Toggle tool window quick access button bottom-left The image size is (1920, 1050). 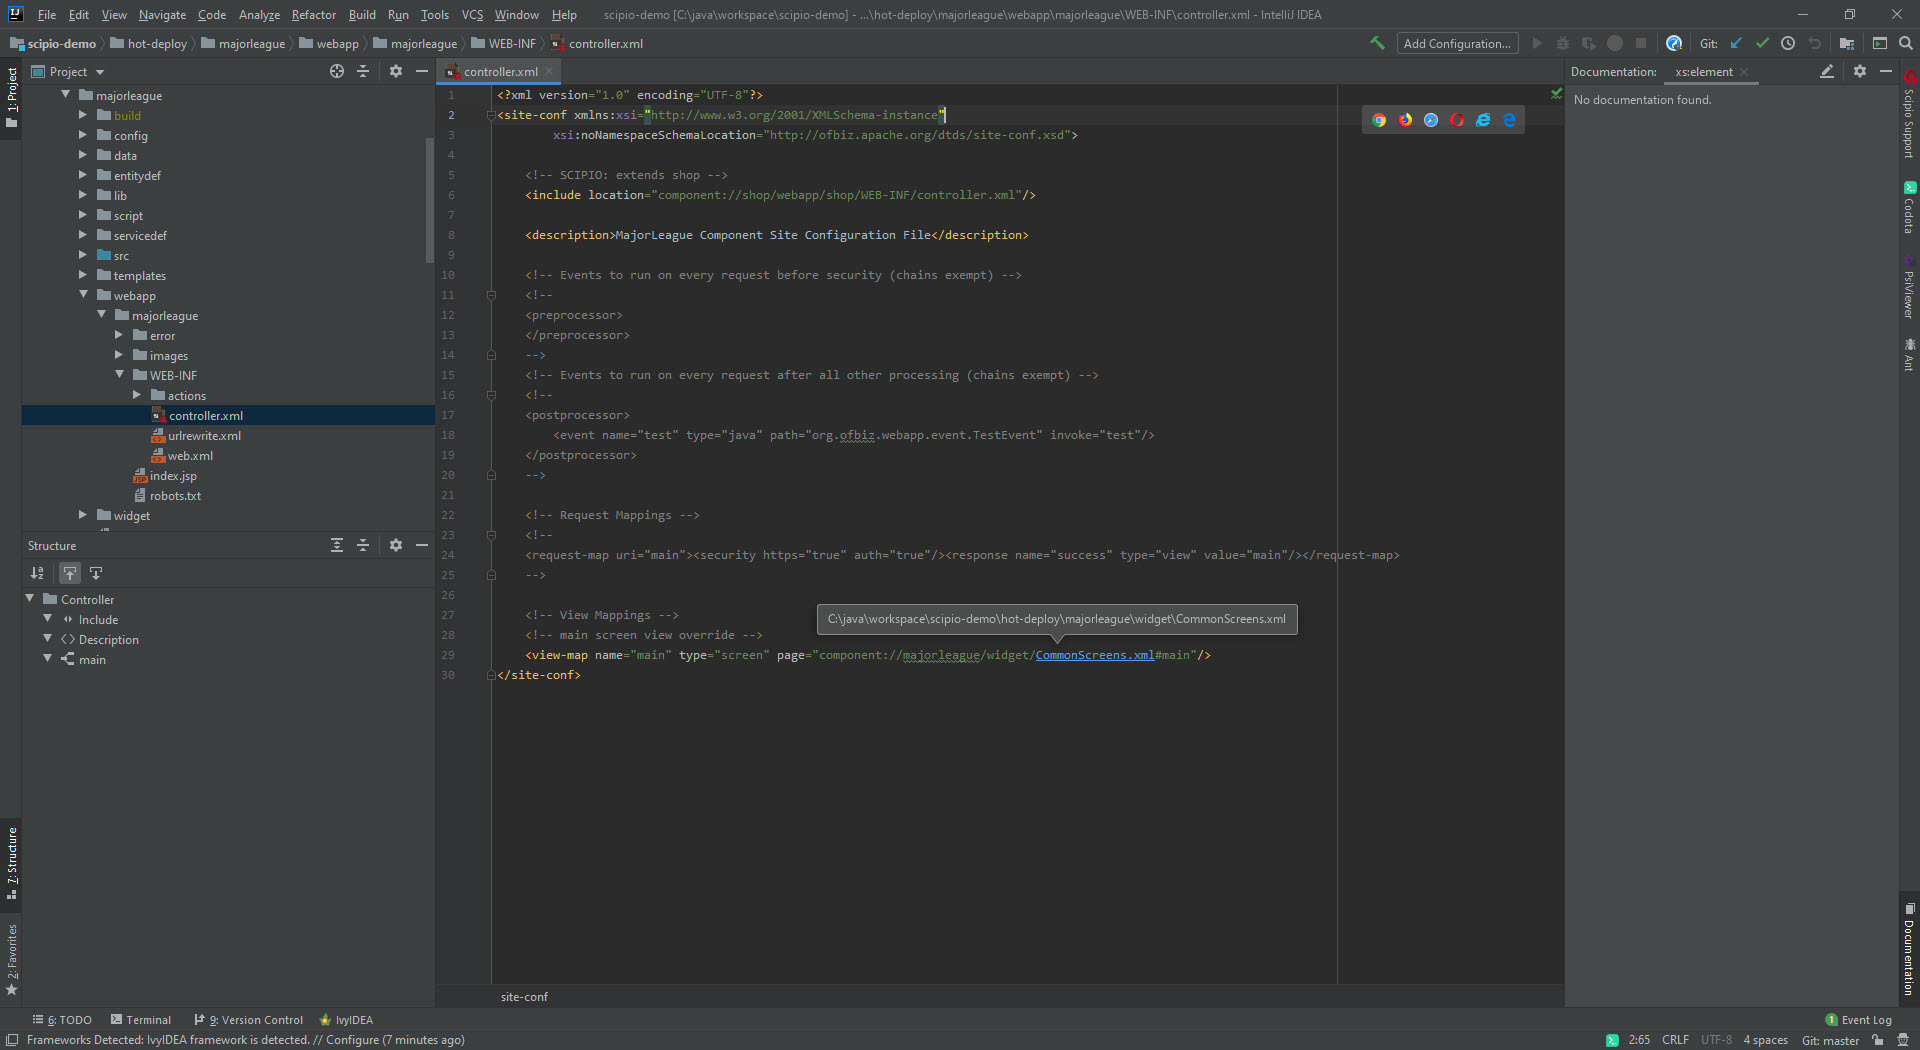click(12, 1040)
